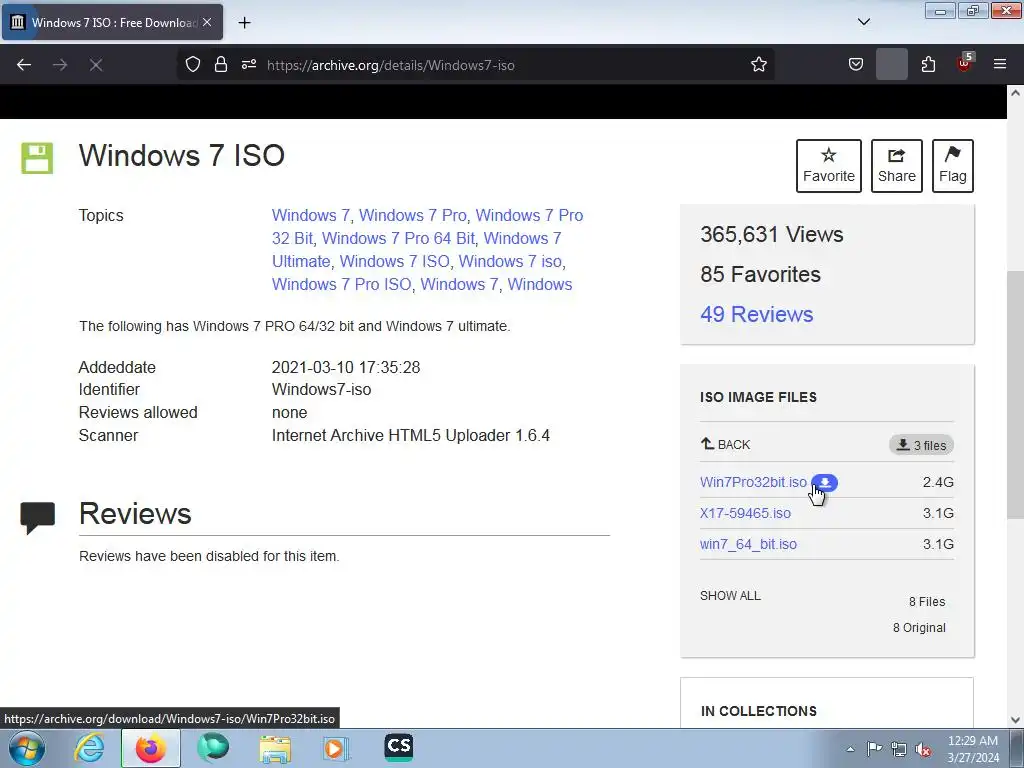Open the 8 Original count link
The height and width of the screenshot is (768, 1024).
(919, 628)
